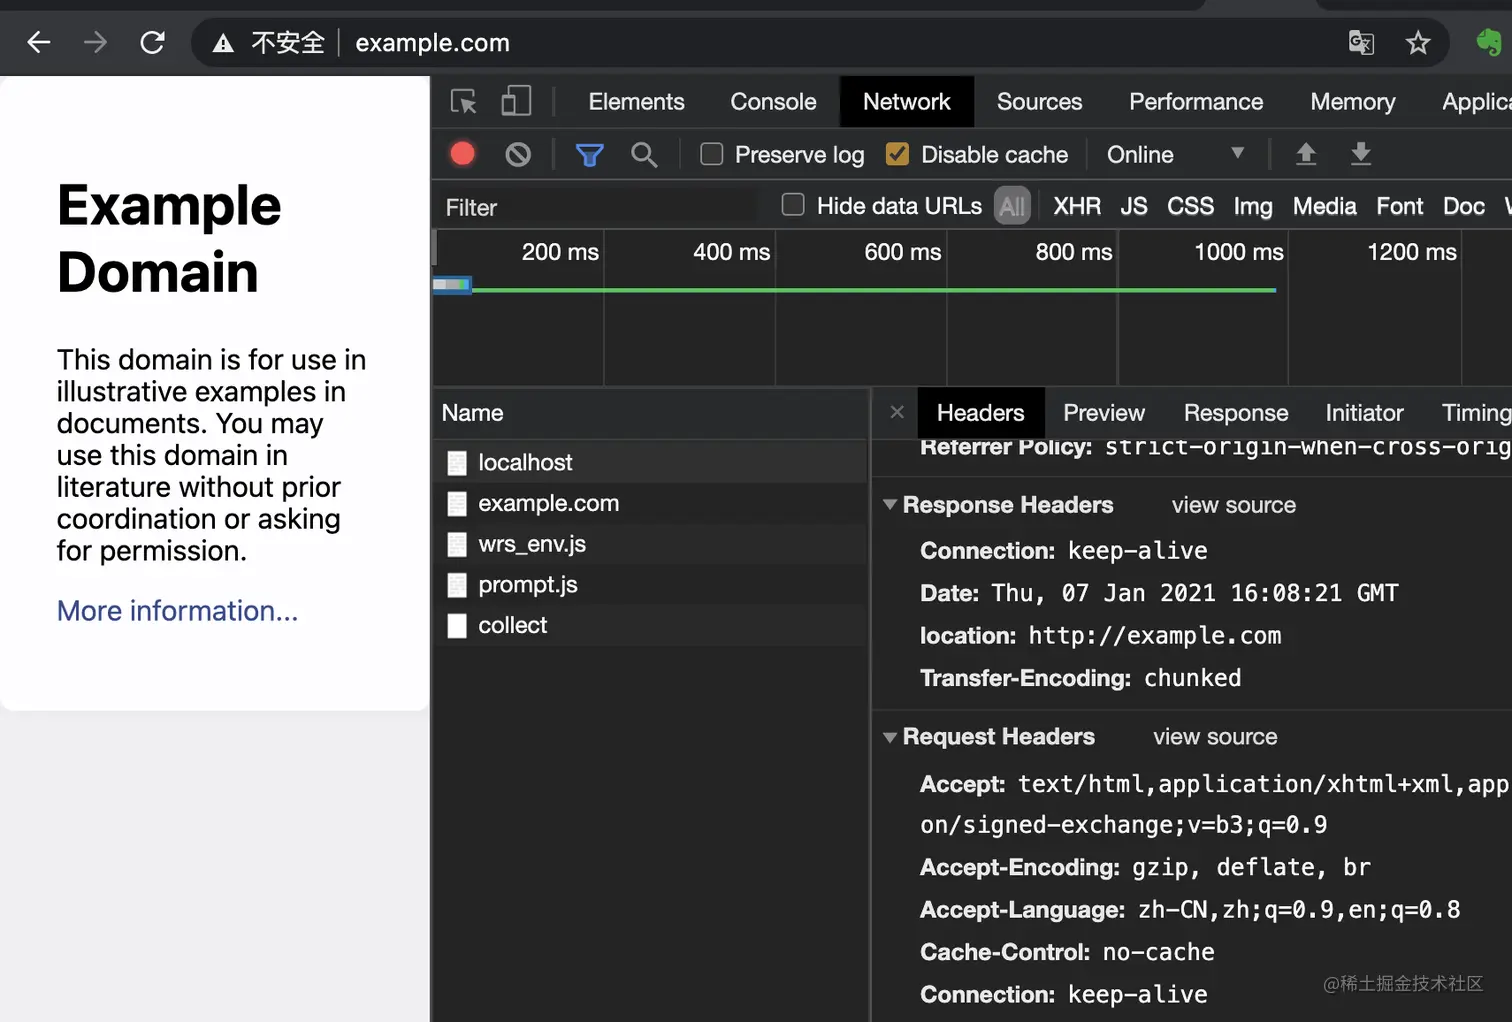Open the Initiator details tab
This screenshot has width=1512, height=1022.
pyautogui.click(x=1364, y=413)
